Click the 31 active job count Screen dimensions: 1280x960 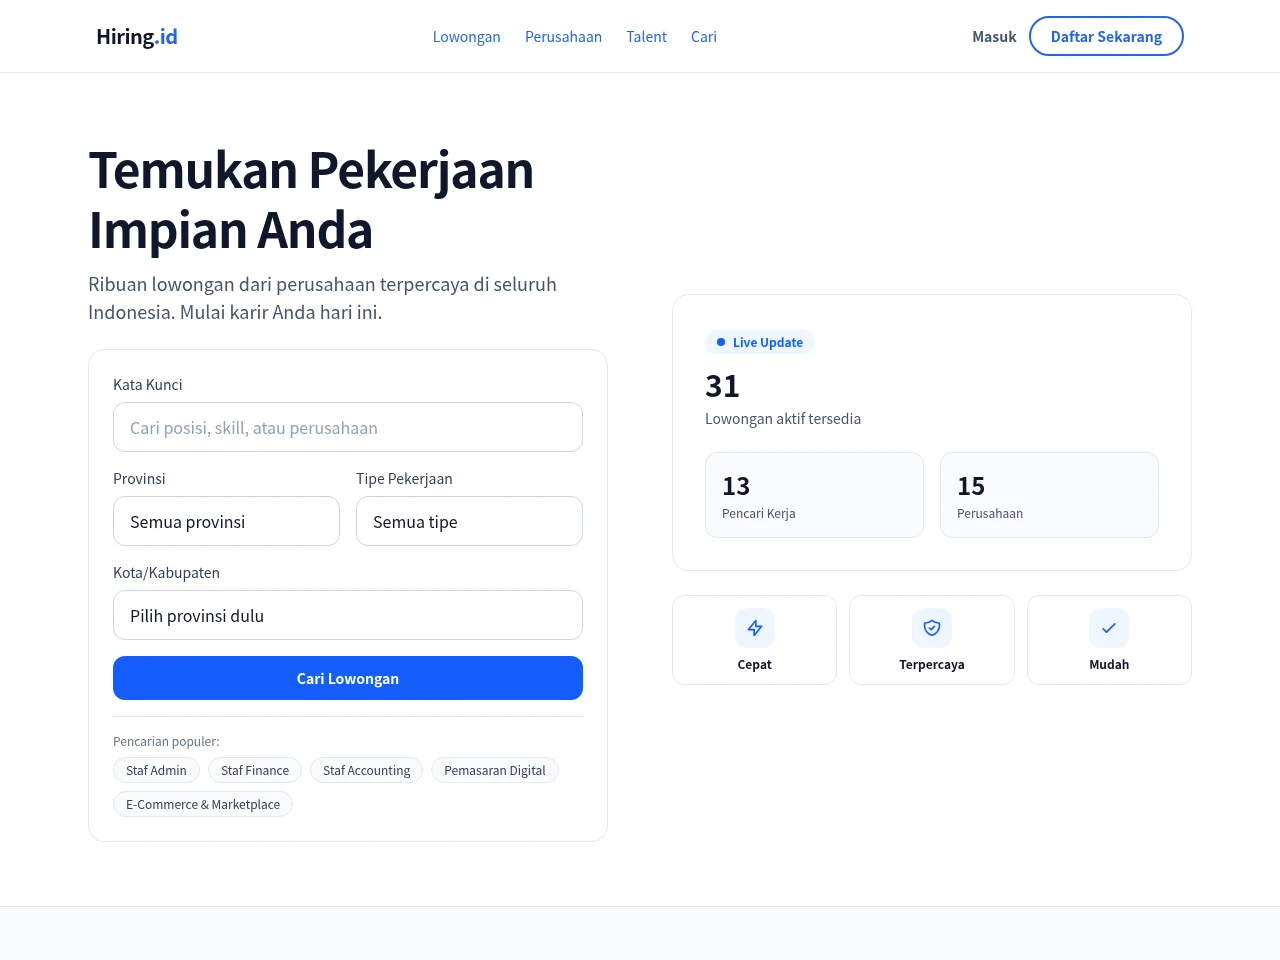tap(722, 386)
